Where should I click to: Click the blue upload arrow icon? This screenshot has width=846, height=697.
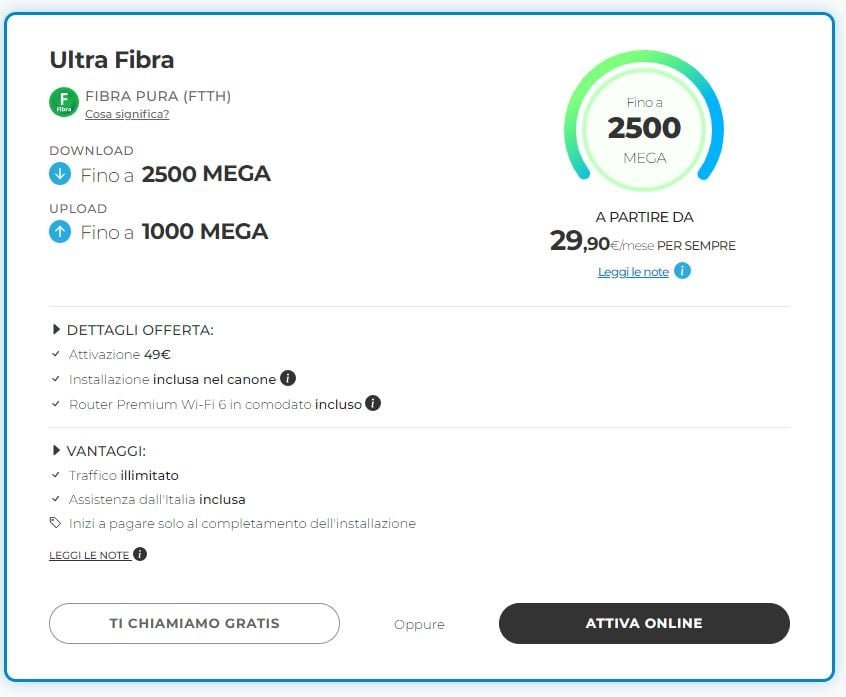click(x=60, y=231)
